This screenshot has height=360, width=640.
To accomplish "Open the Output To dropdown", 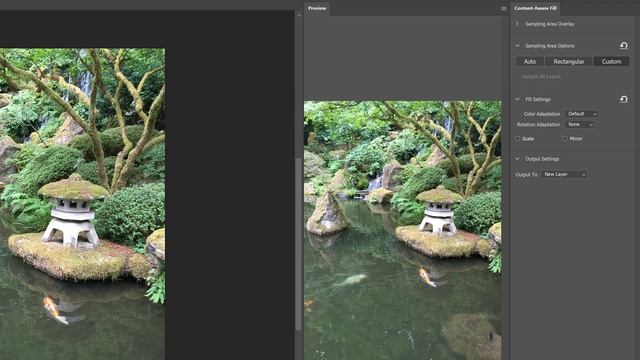I will click(564, 174).
